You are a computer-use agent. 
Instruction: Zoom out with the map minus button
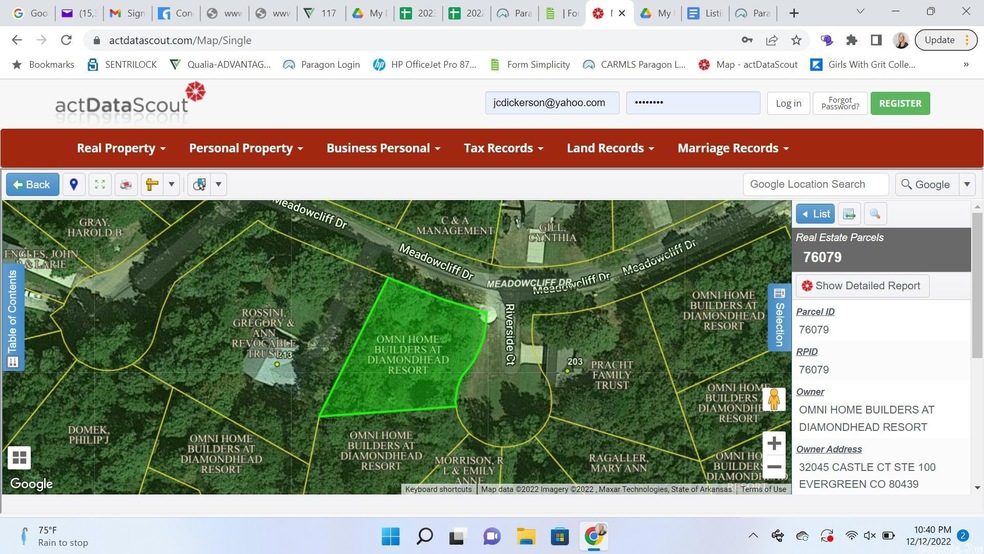(x=774, y=467)
